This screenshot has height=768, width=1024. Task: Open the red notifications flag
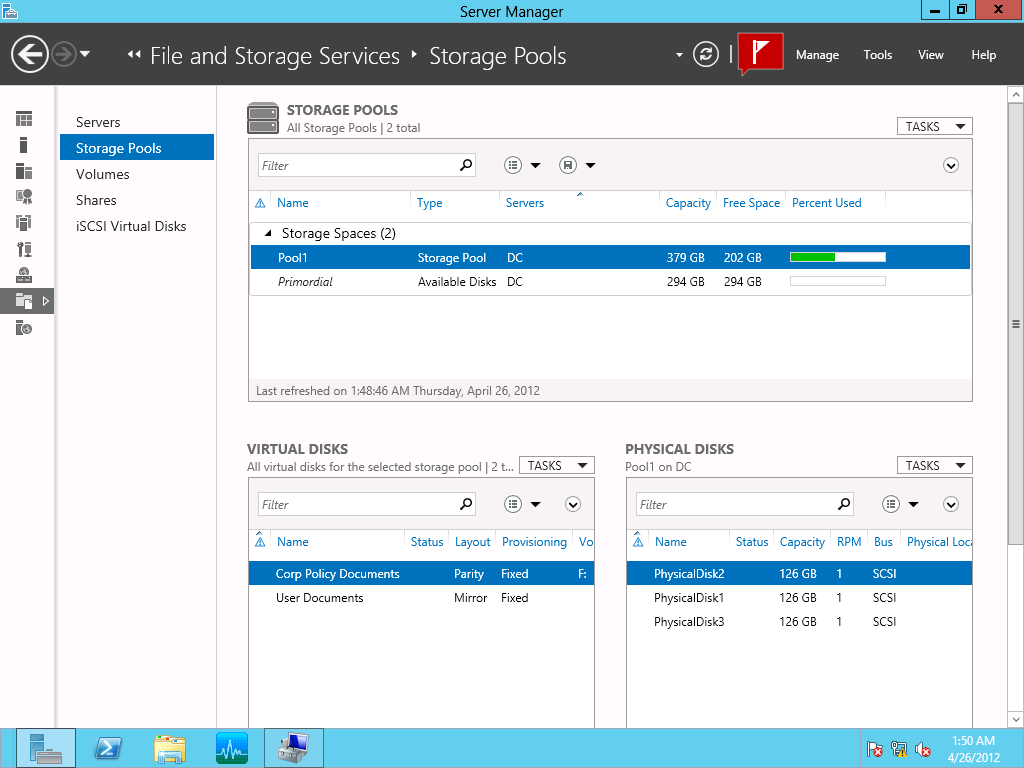click(761, 53)
